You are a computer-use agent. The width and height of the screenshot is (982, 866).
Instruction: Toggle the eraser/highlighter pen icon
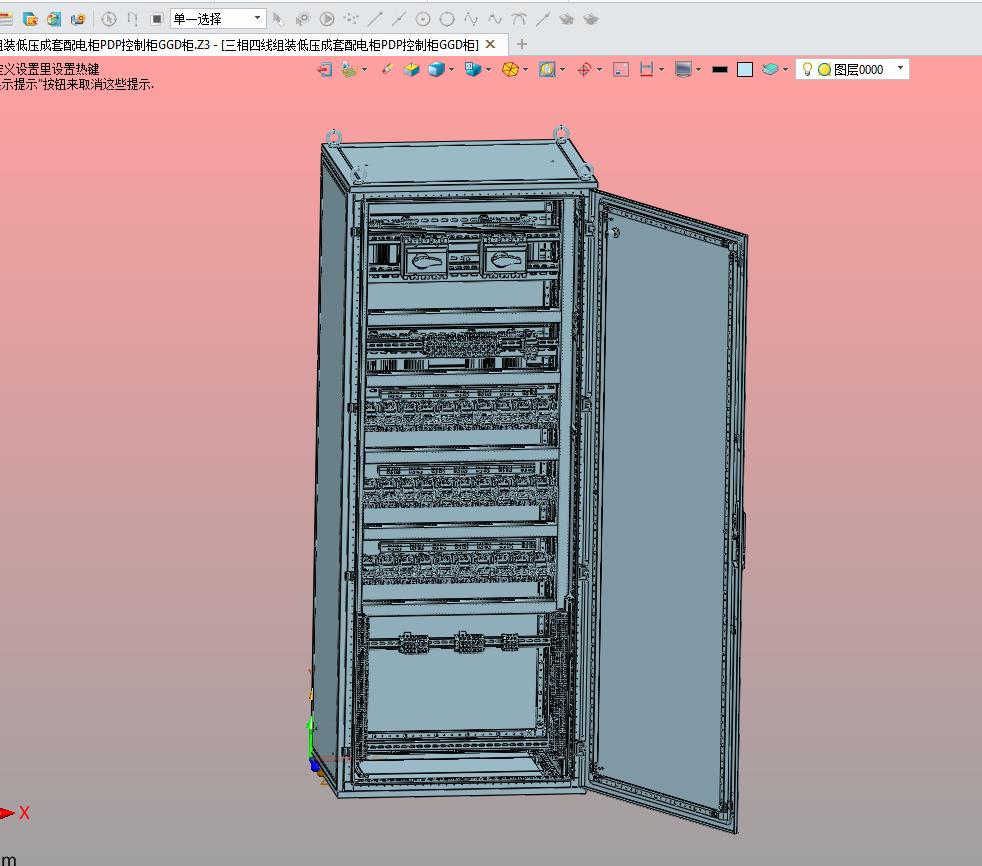387,69
